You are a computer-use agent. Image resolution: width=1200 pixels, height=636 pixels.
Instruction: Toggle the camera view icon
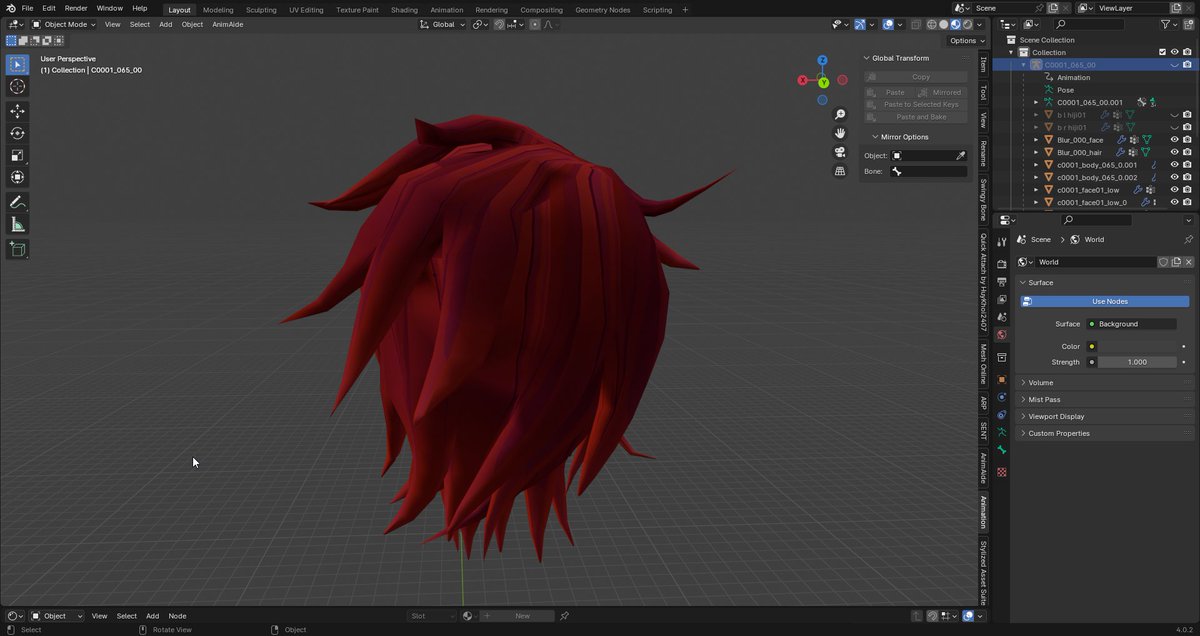point(841,152)
